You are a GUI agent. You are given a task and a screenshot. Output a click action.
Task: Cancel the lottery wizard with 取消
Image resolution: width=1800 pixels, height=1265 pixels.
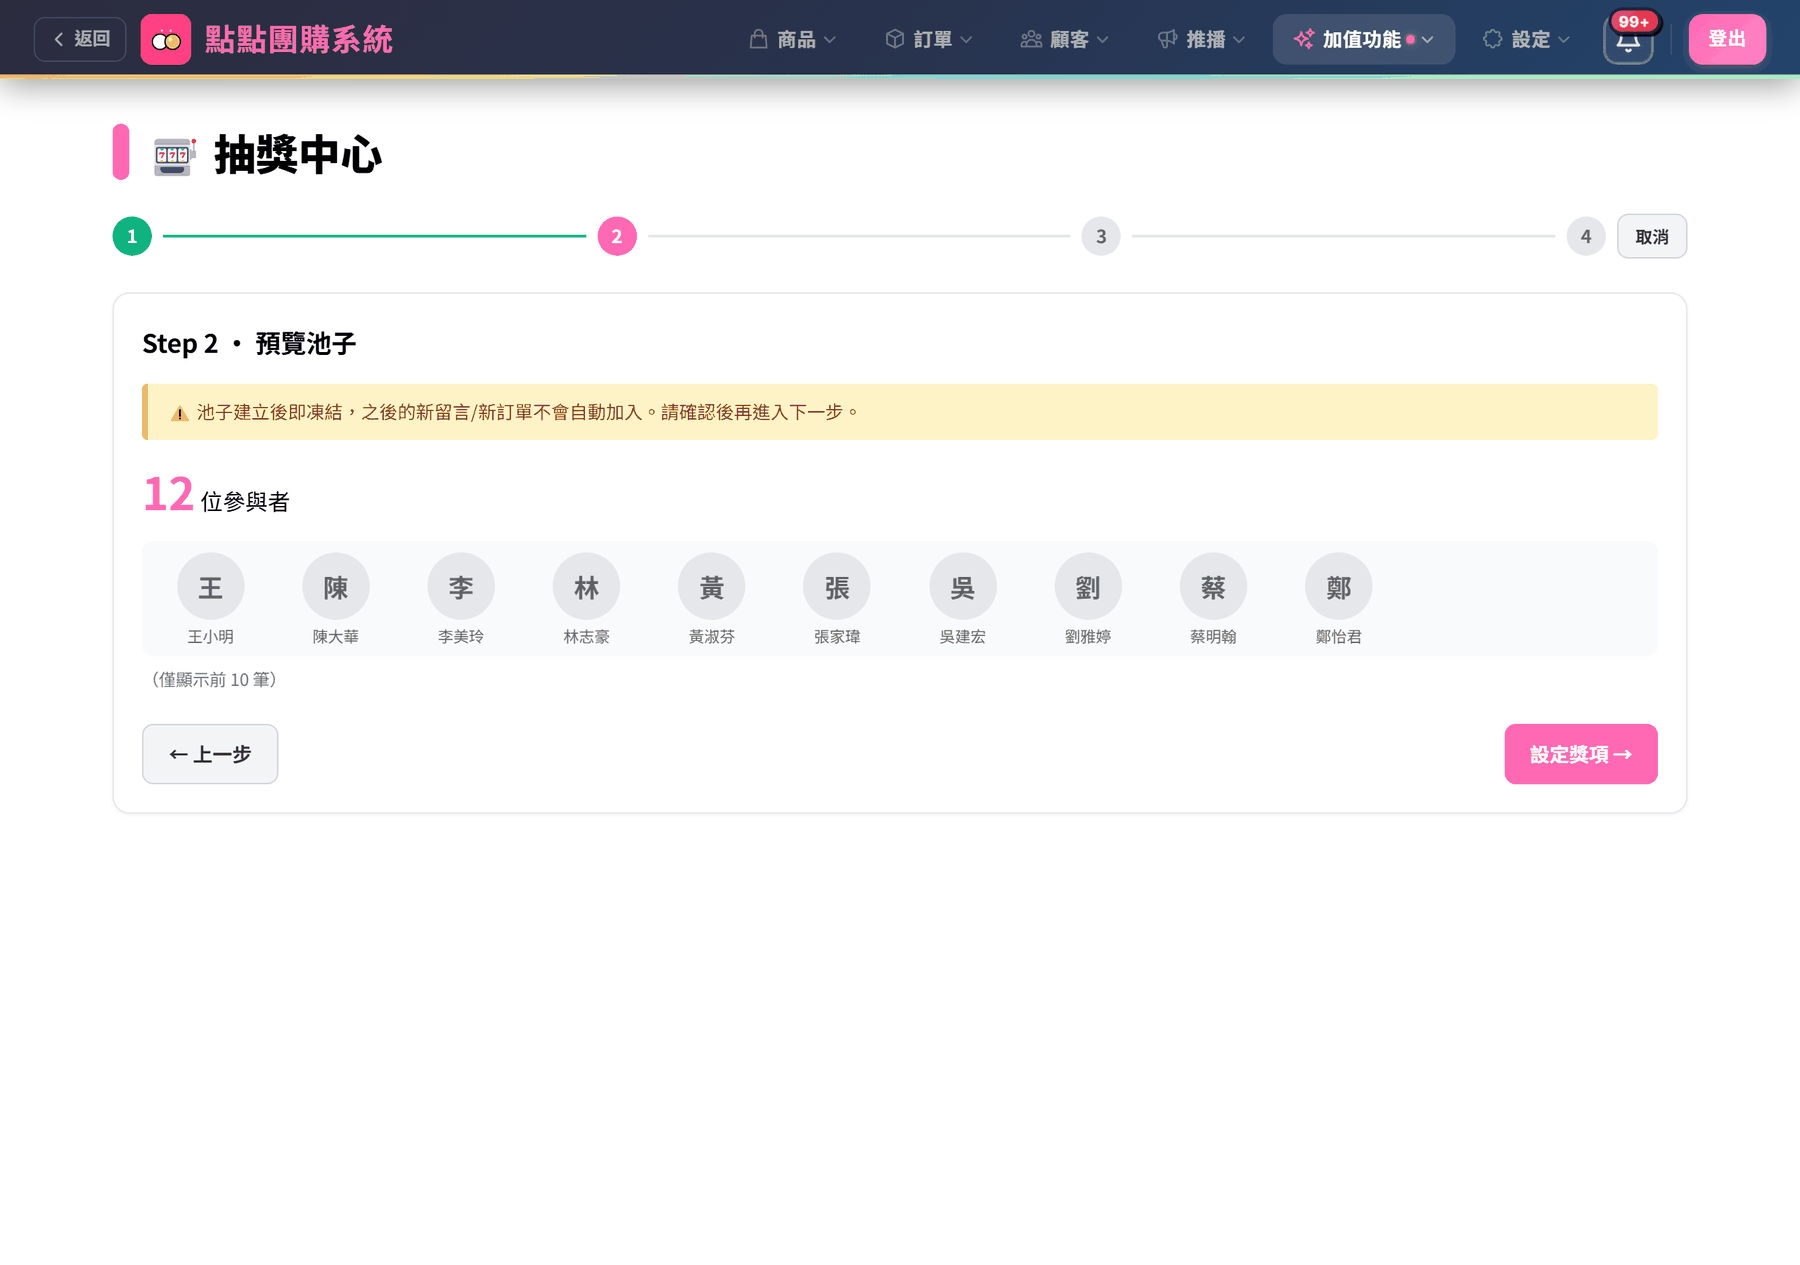click(1652, 237)
